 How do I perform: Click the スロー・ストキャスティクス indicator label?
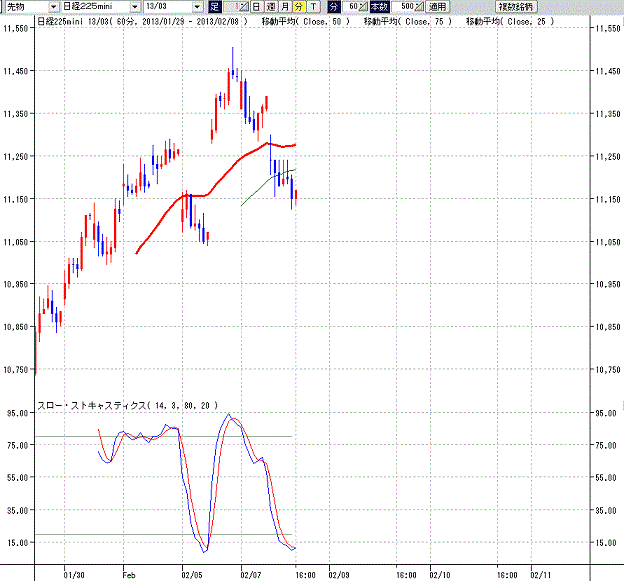(x=127, y=406)
